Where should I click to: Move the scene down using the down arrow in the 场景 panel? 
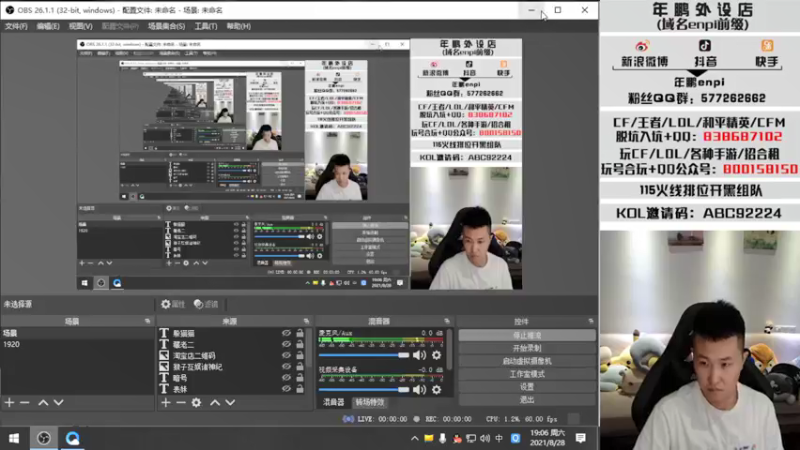point(59,403)
